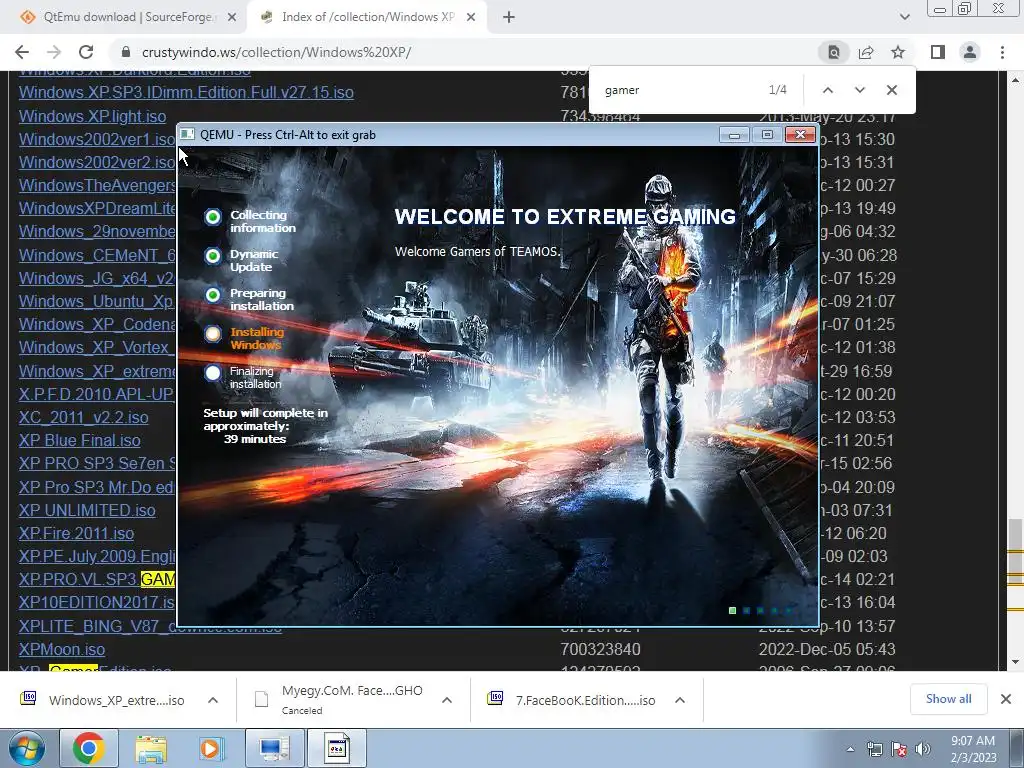
Task: Close the Index of /collection tab
Action: point(471,18)
